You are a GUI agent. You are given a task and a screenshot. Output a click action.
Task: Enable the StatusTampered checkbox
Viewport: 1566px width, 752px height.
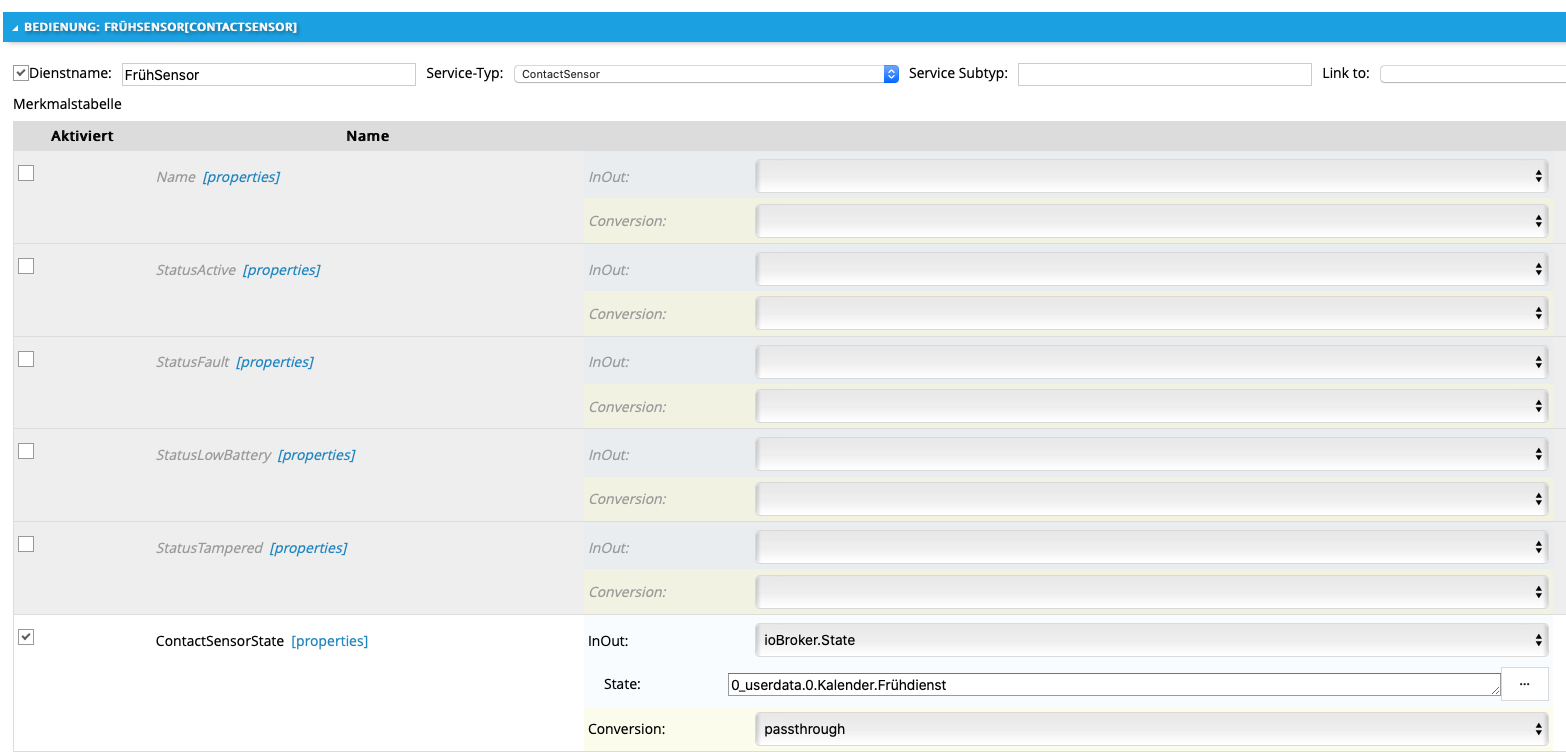26,544
